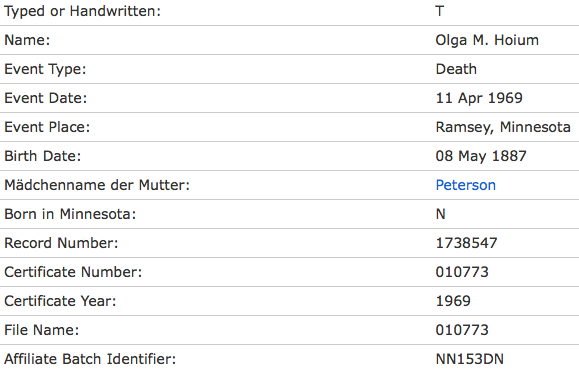Click the Record Number: label
Screen dimensions: 579x370
pos(61,243)
